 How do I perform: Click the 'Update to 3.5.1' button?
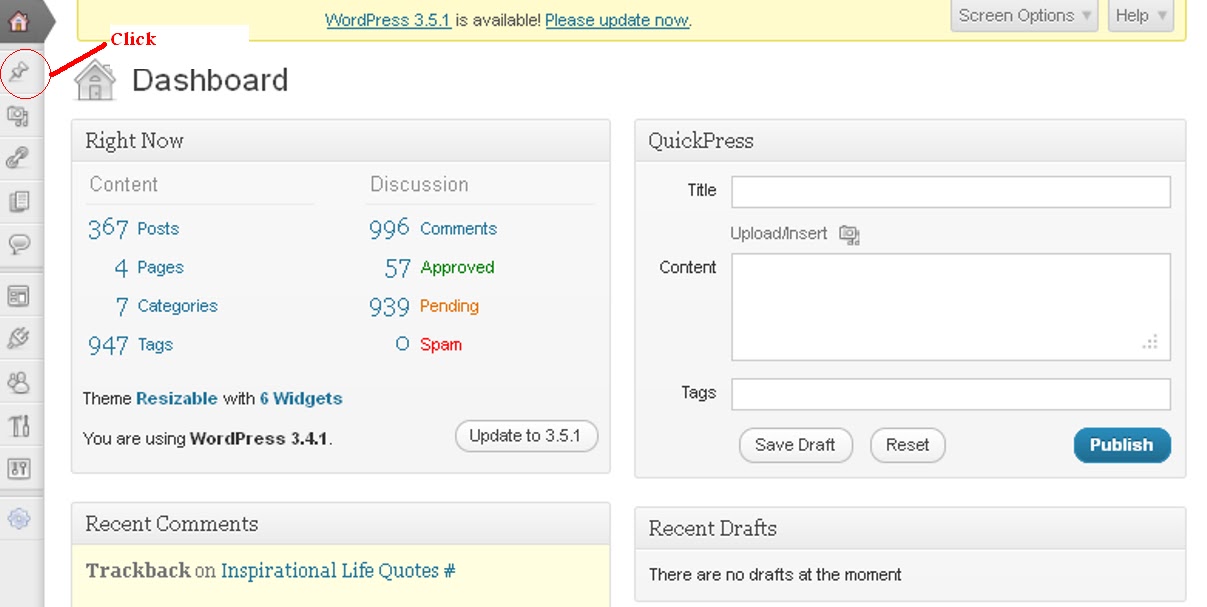click(526, 436)
